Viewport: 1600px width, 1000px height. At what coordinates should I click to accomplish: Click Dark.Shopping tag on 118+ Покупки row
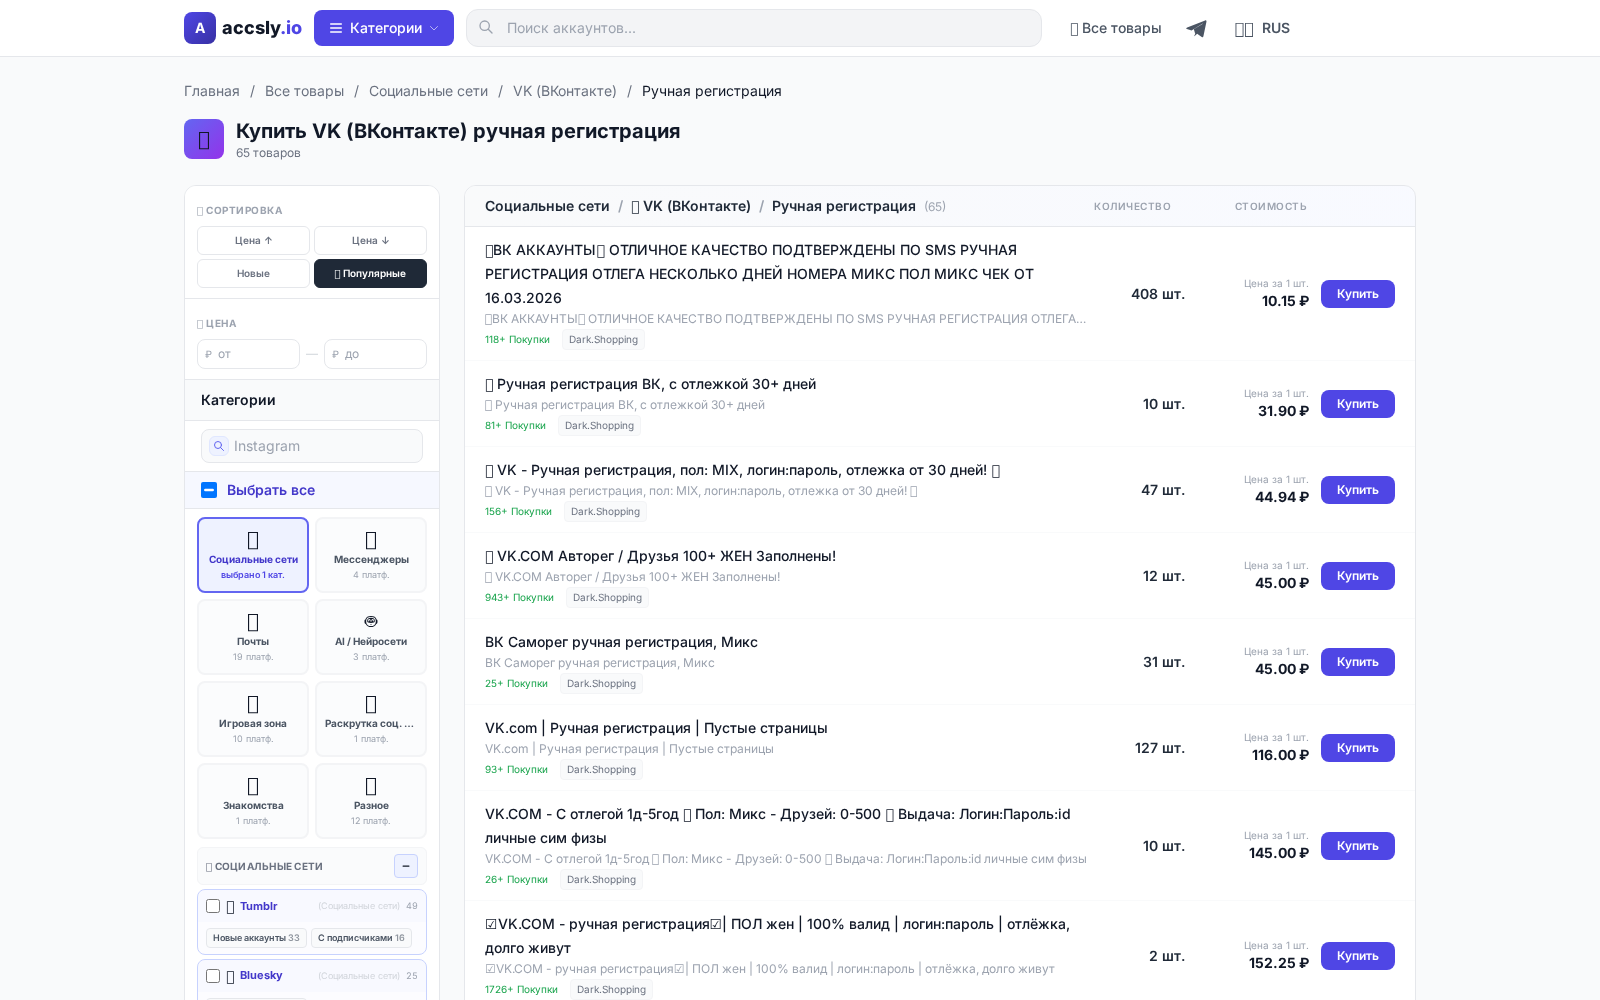pos(603,340)
